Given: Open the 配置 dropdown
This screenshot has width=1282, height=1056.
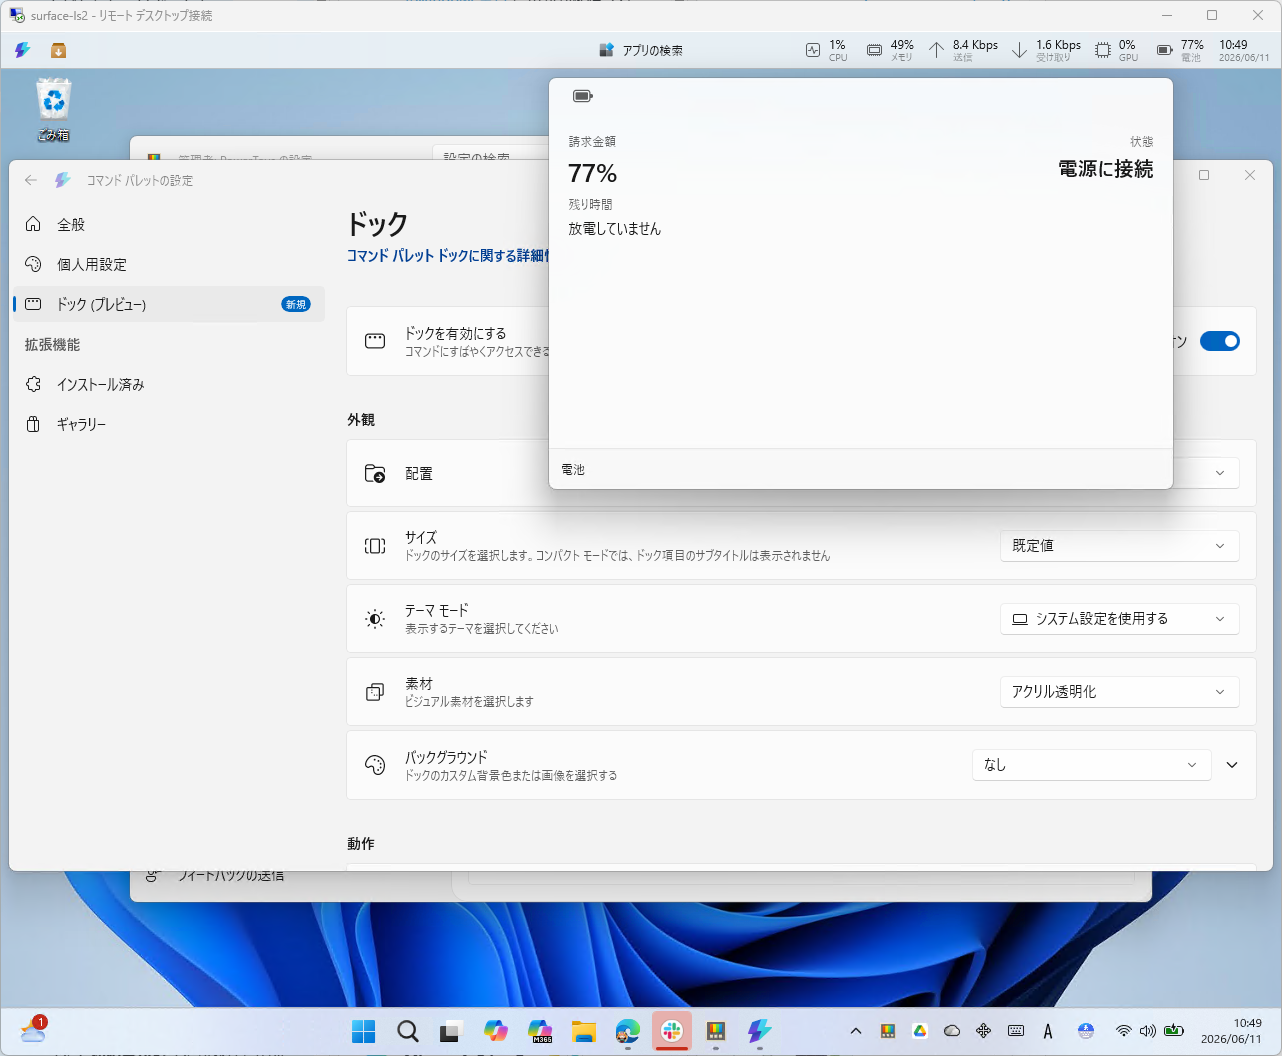Looking at the screenshot, I should [x=1206, y=473].
